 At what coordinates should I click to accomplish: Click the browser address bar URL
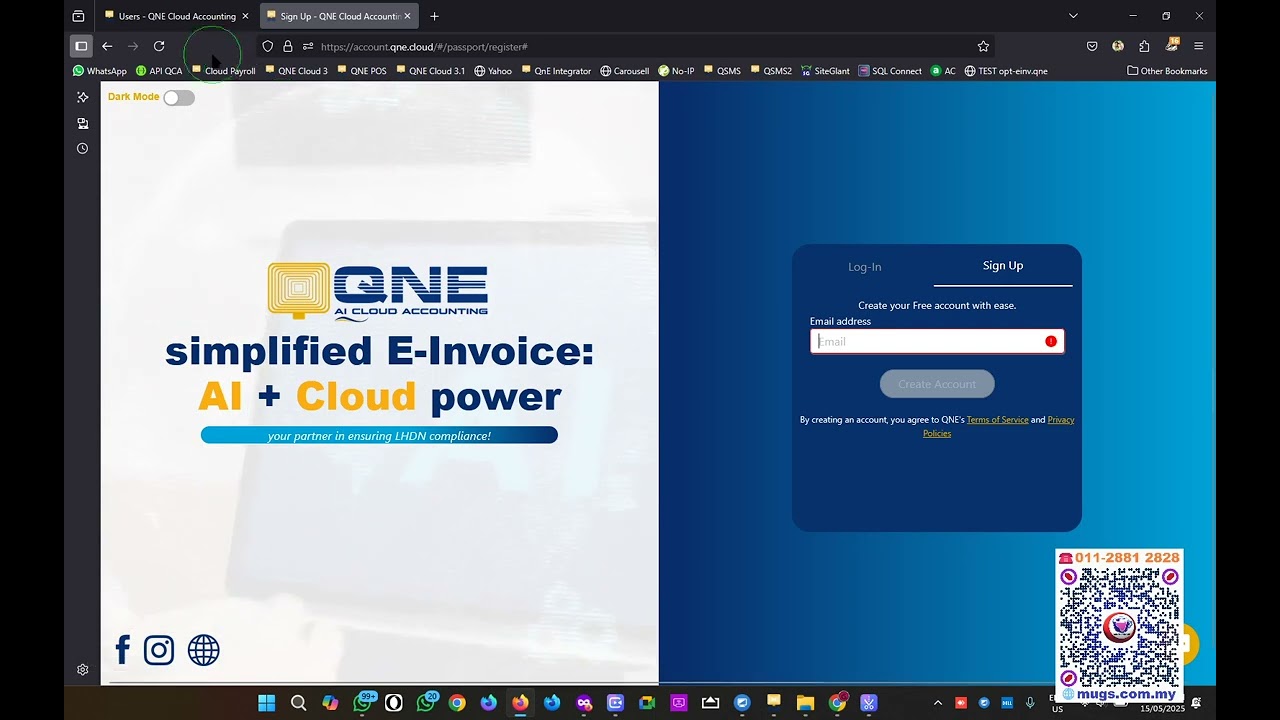424,46
